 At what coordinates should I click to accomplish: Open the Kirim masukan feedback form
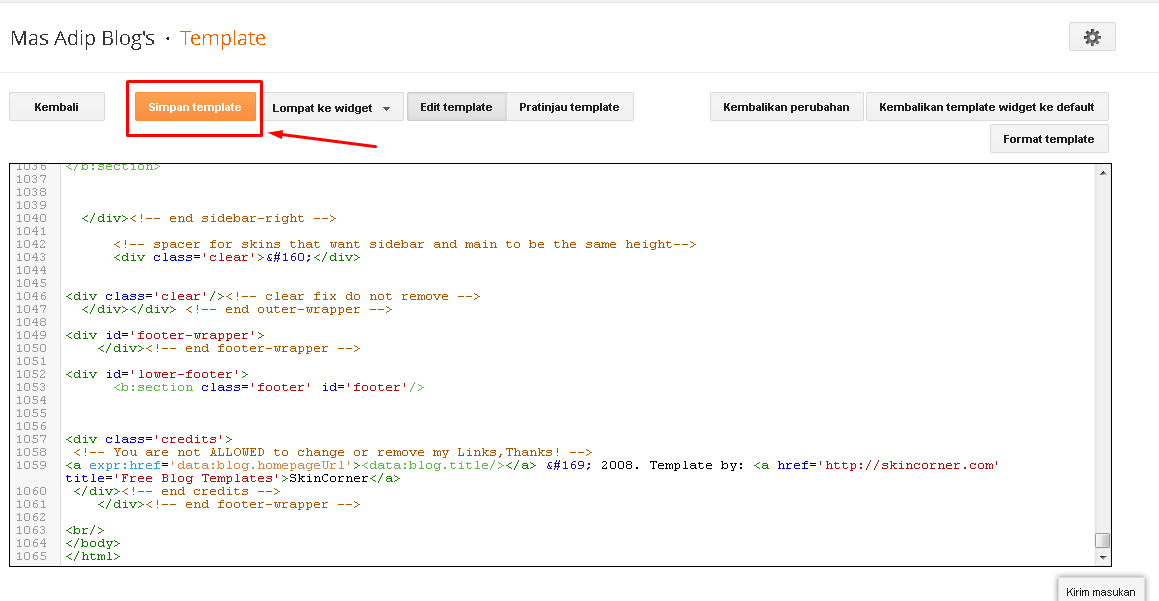coord(1100,591)
